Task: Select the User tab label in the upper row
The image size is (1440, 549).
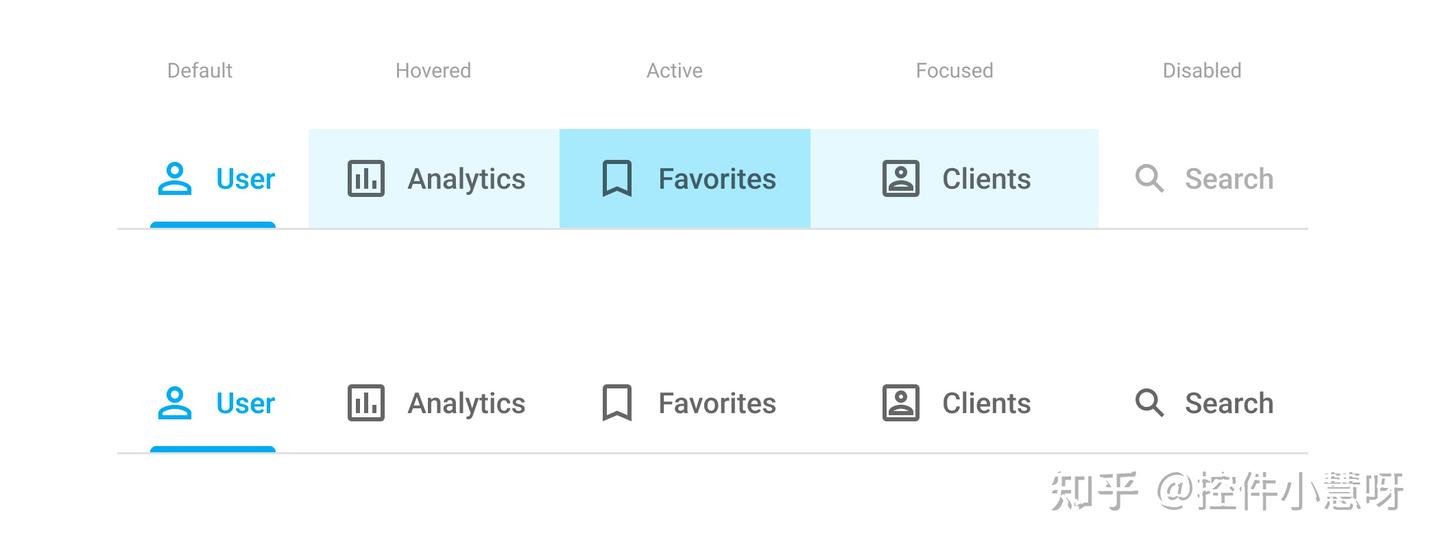Action: (x=245, y=179)
